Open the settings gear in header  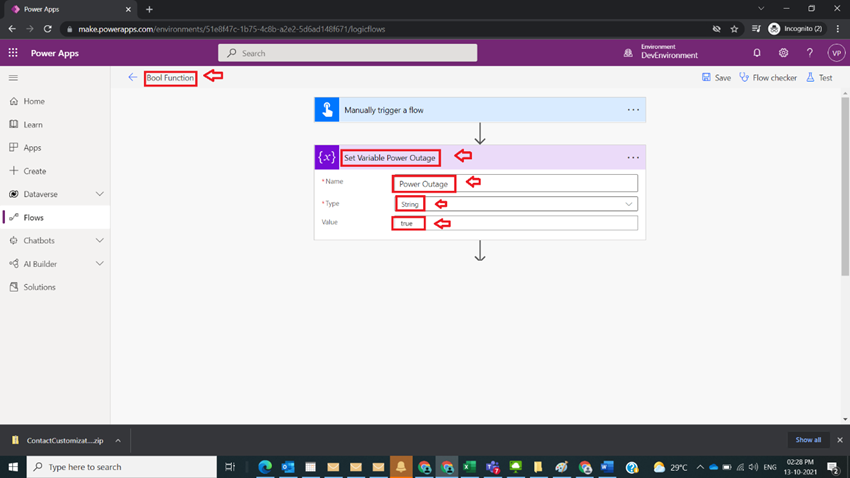coord(783,53)
